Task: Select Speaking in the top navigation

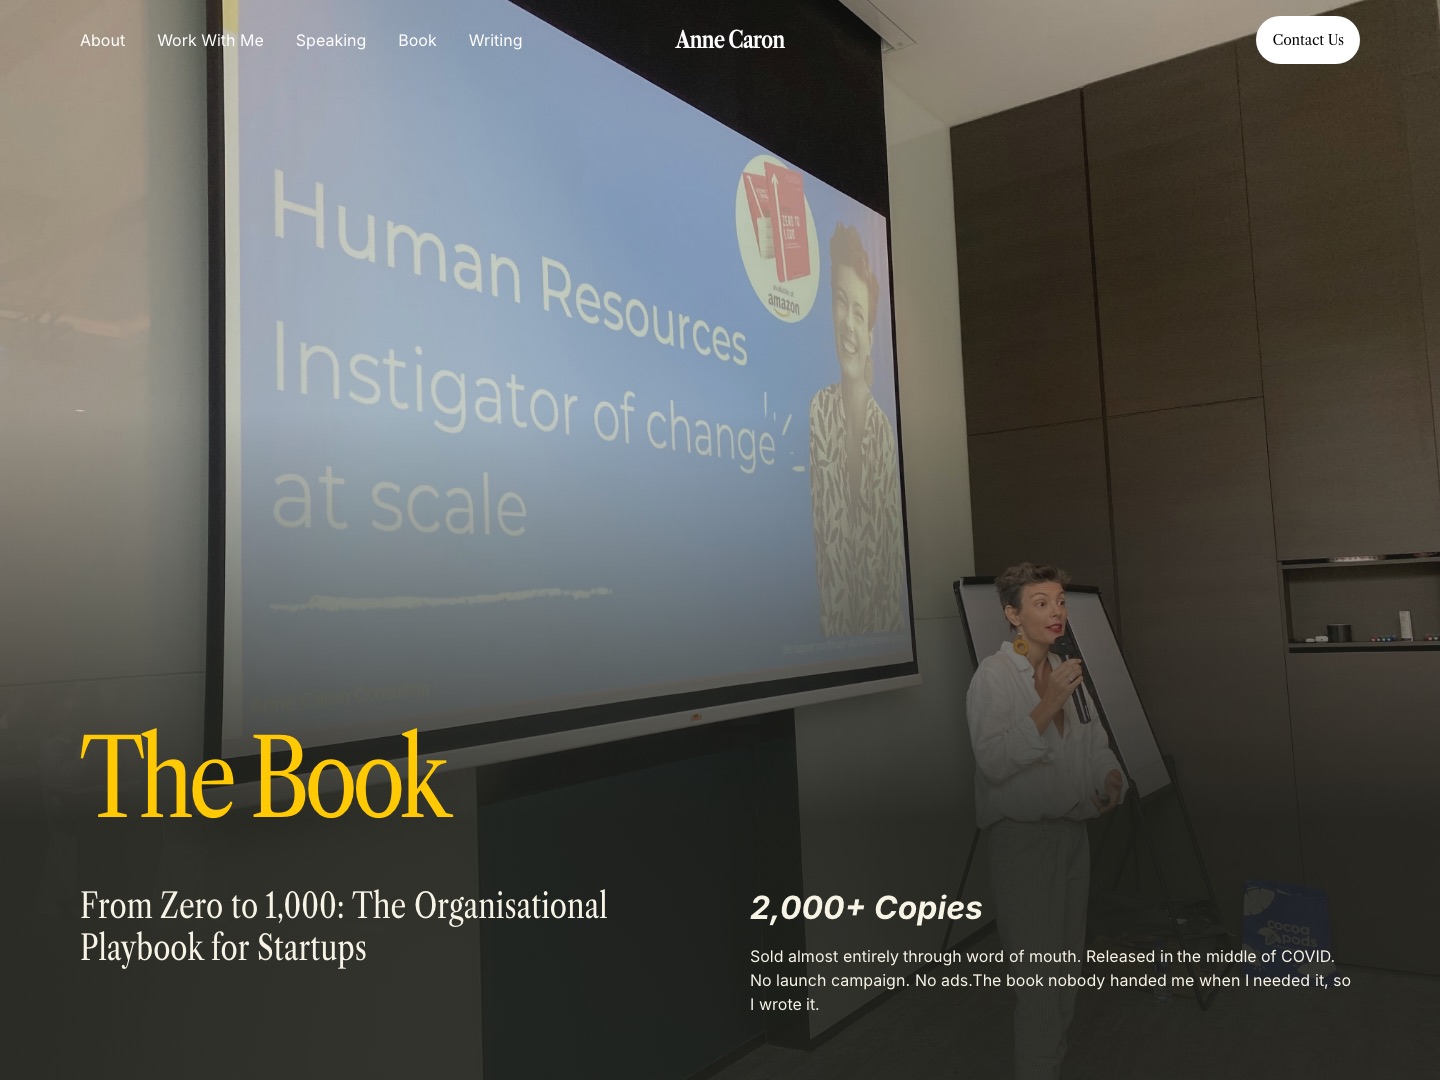Action: tap(331, 40)
